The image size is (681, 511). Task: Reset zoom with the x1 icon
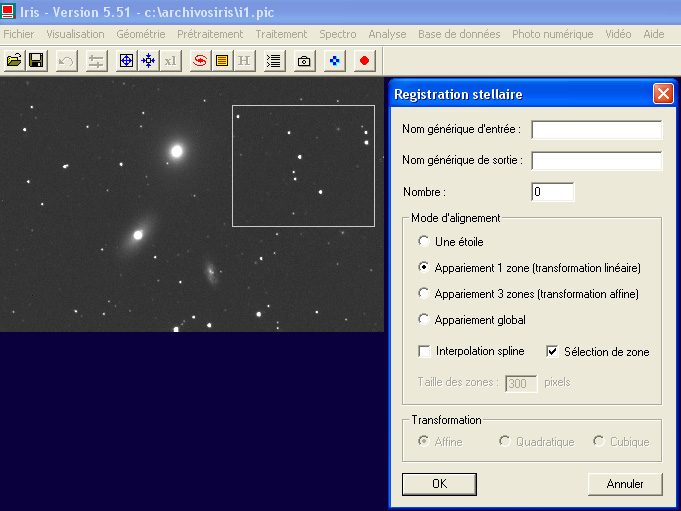pos(171,61)
